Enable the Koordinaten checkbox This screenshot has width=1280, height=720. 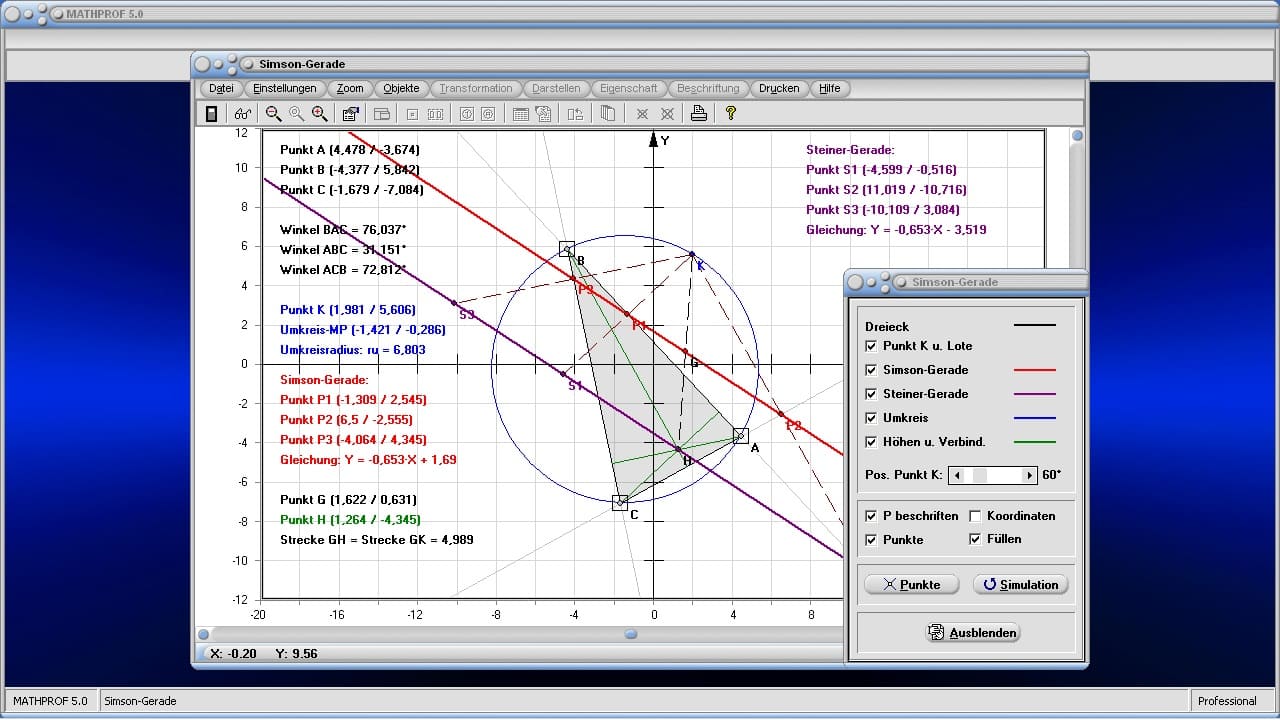[x=975, y=516]
